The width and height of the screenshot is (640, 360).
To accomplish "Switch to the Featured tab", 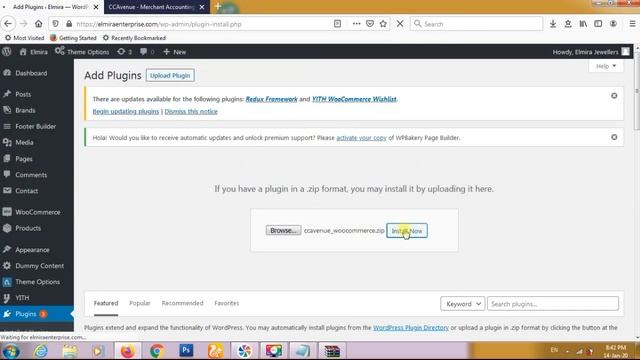I will pos(106,303).
